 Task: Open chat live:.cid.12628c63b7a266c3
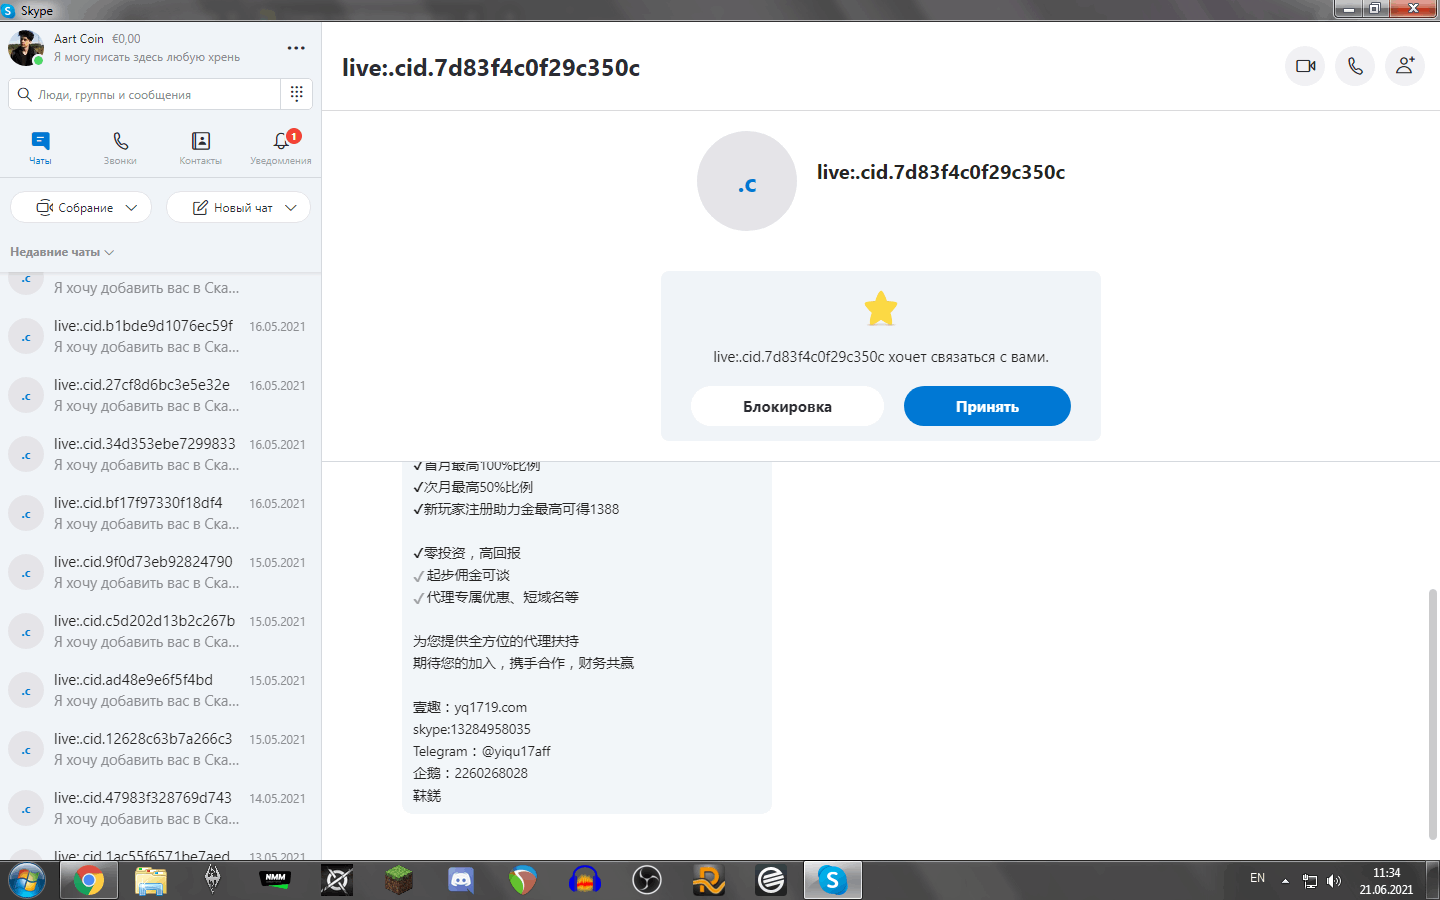[x=160, y=749]
